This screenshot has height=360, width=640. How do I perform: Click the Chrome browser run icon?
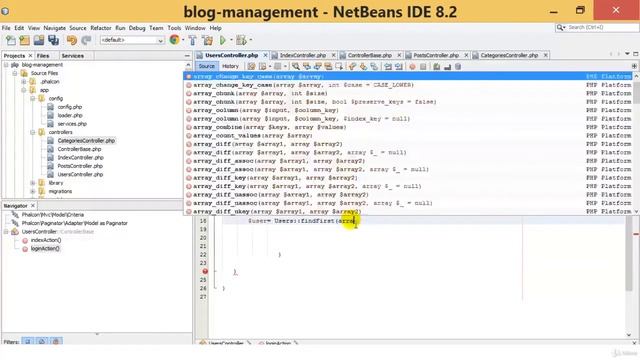coord(174,40)
